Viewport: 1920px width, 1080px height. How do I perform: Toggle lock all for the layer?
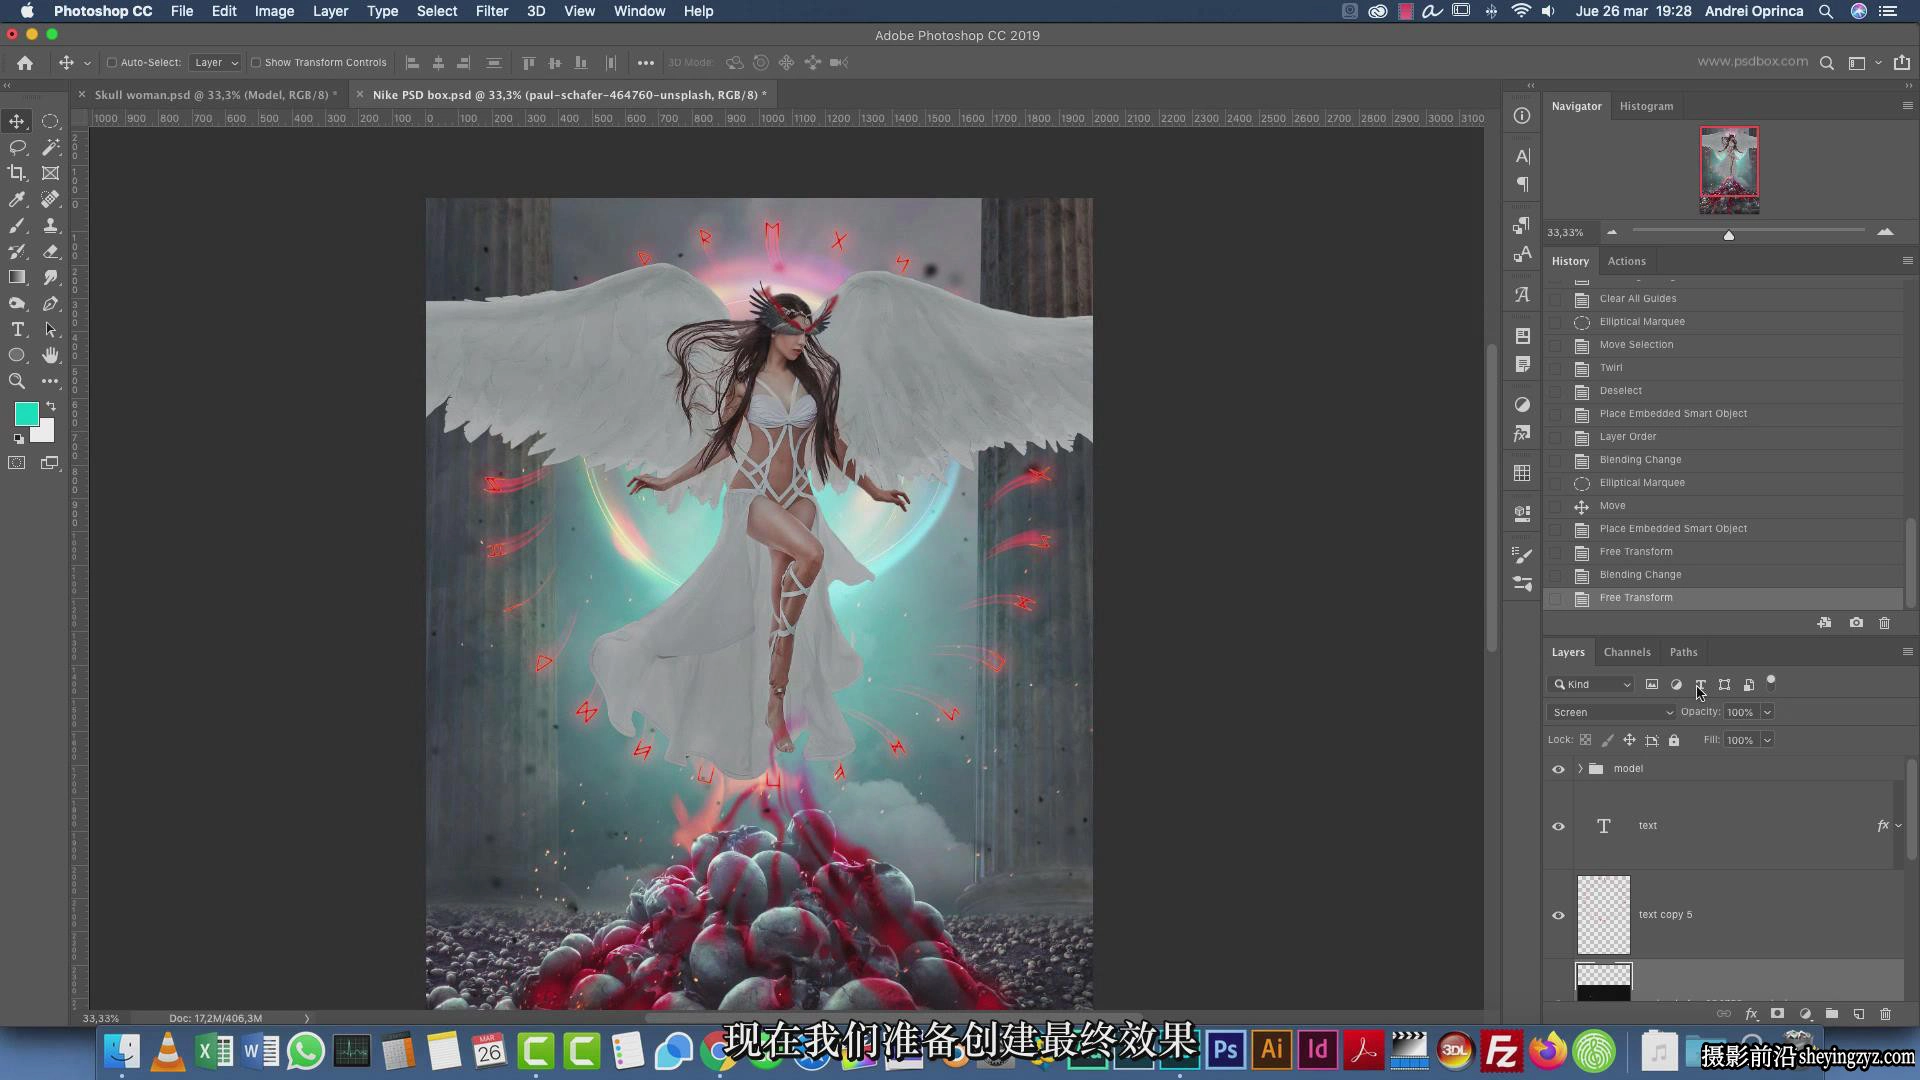[x=1674, y=740]
